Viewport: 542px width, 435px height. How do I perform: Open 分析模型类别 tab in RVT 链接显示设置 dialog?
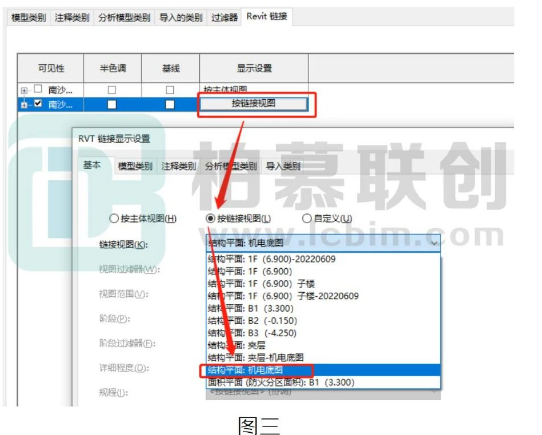click(231, 166)
